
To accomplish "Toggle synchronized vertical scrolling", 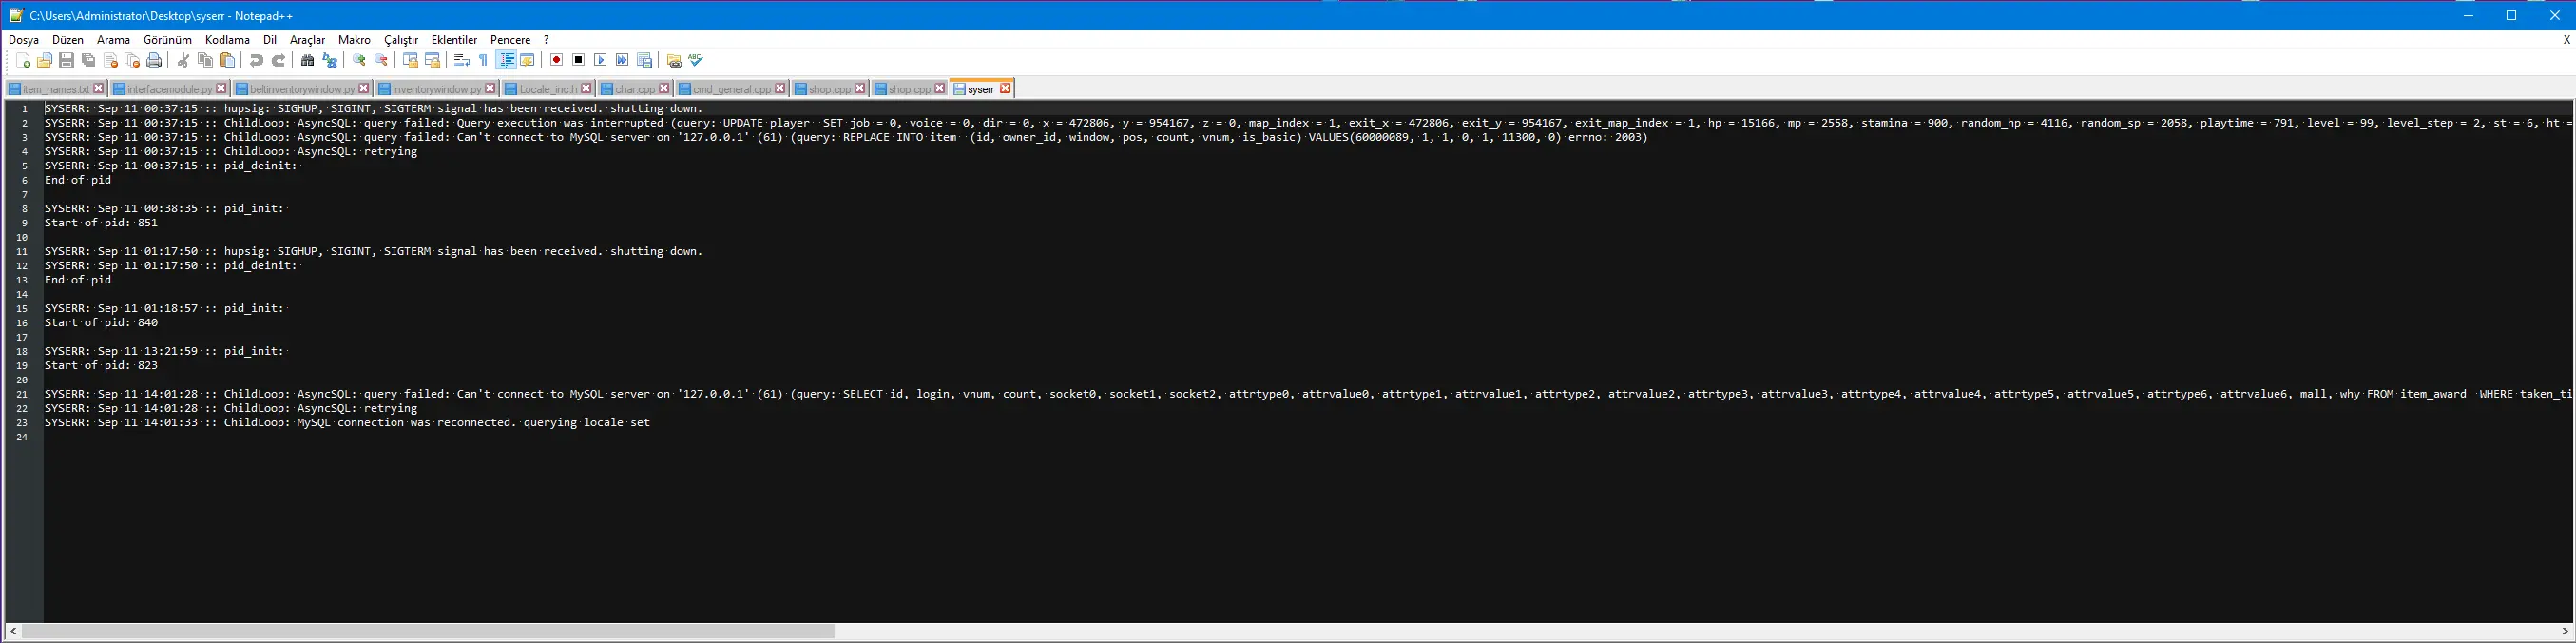I will tap(410, 61).
